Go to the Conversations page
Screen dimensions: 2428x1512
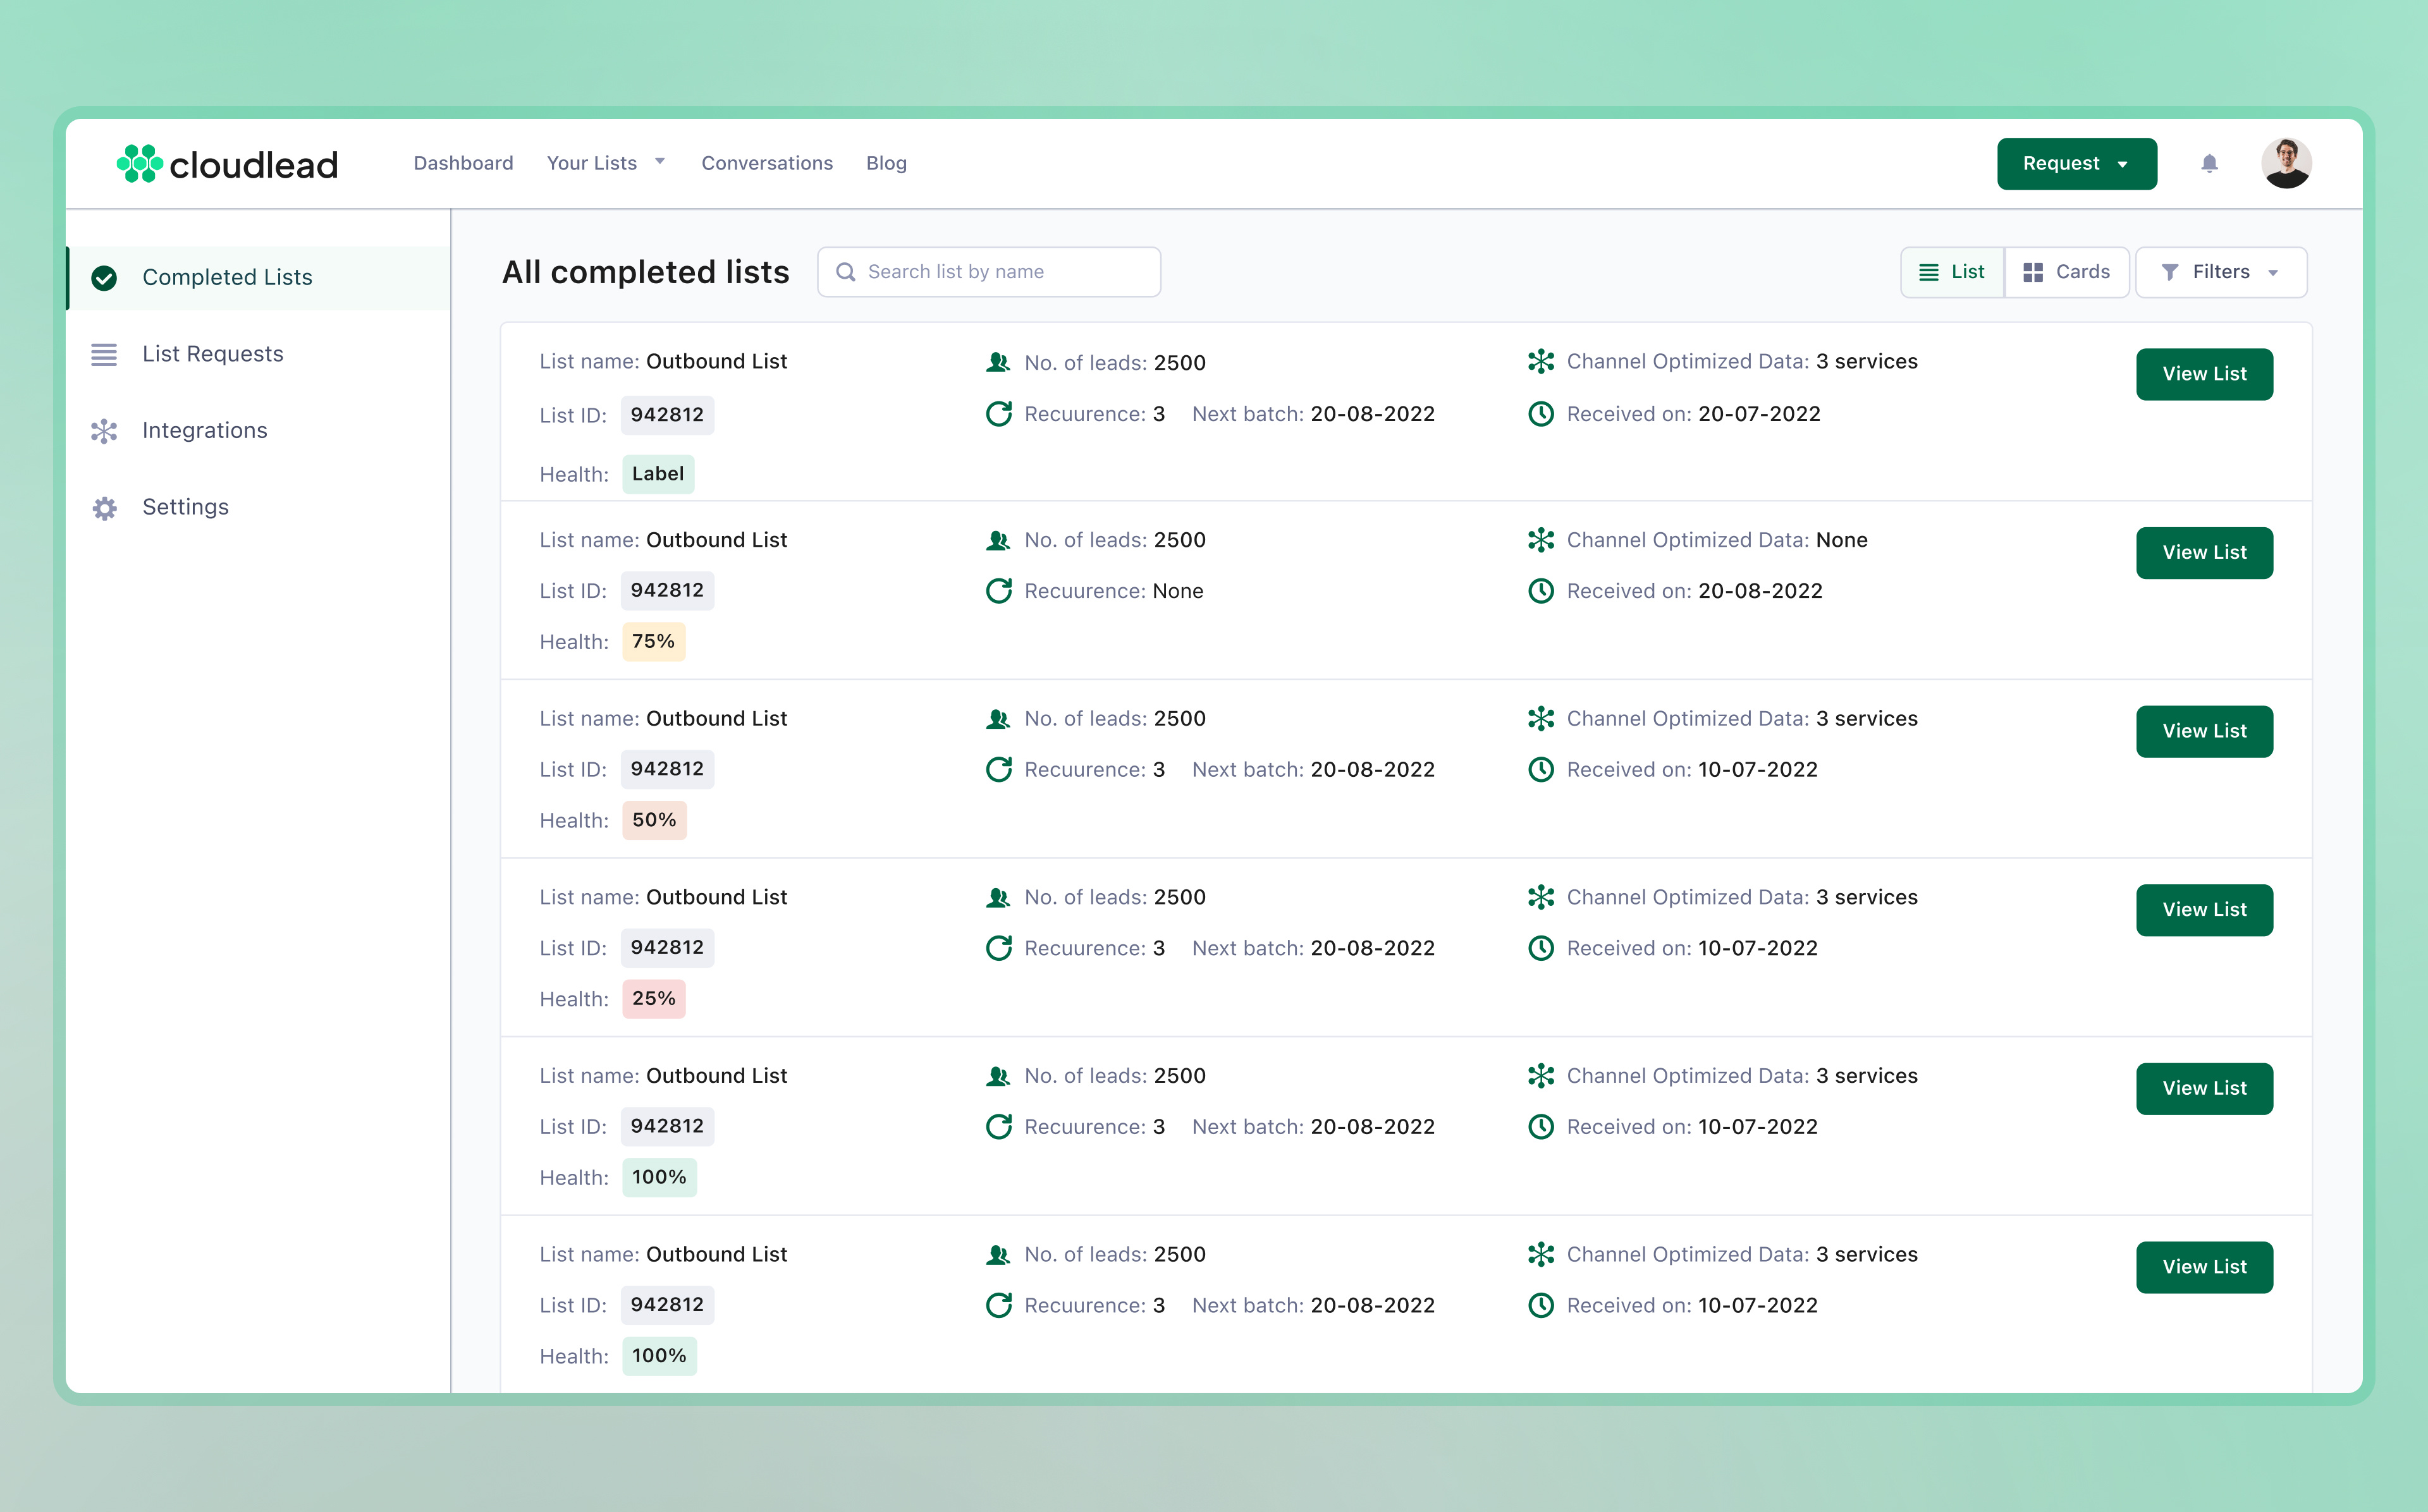tap(767, 163)
